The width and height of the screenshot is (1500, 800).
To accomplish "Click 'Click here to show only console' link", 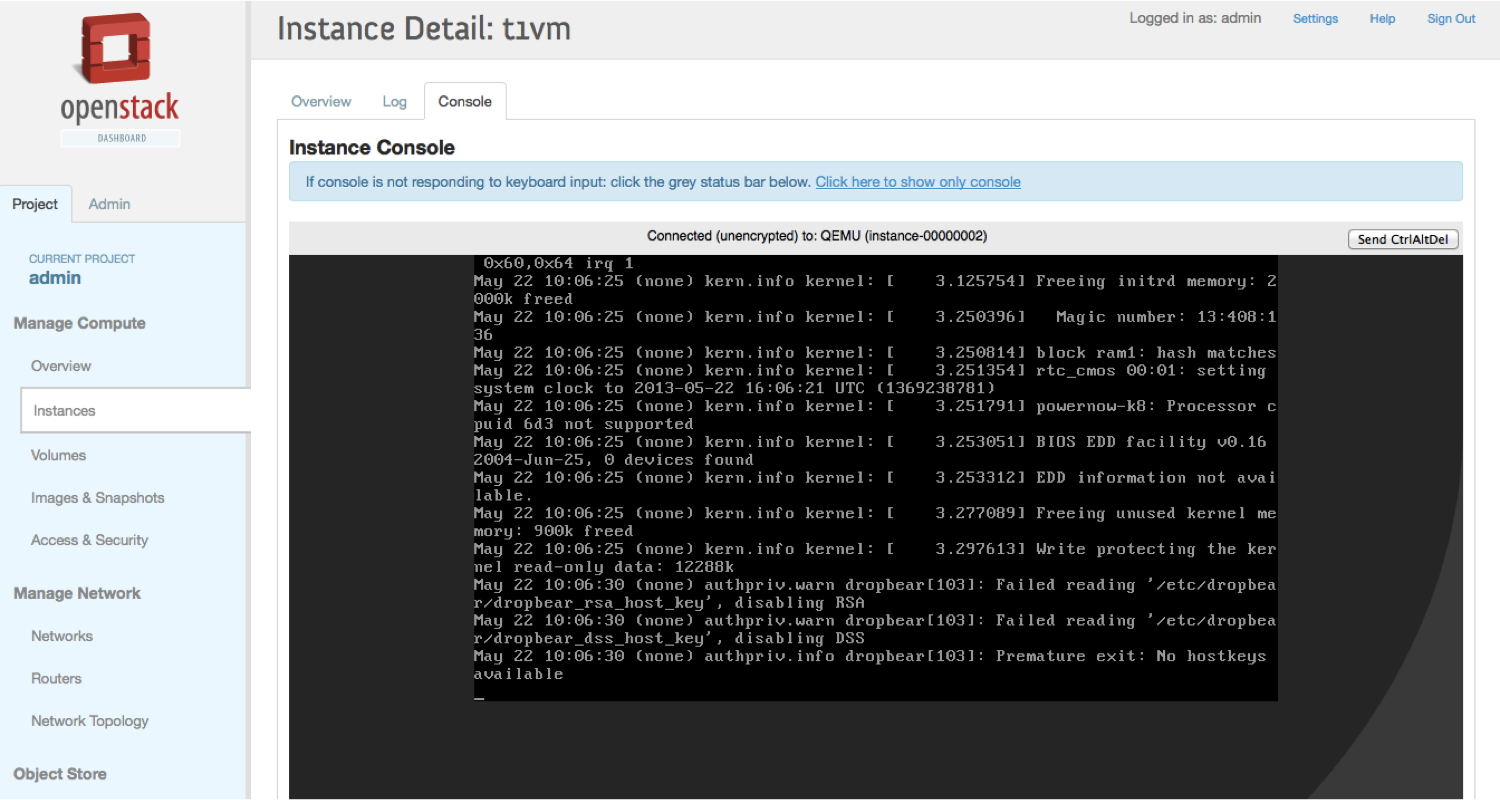I will pos(918,182).
